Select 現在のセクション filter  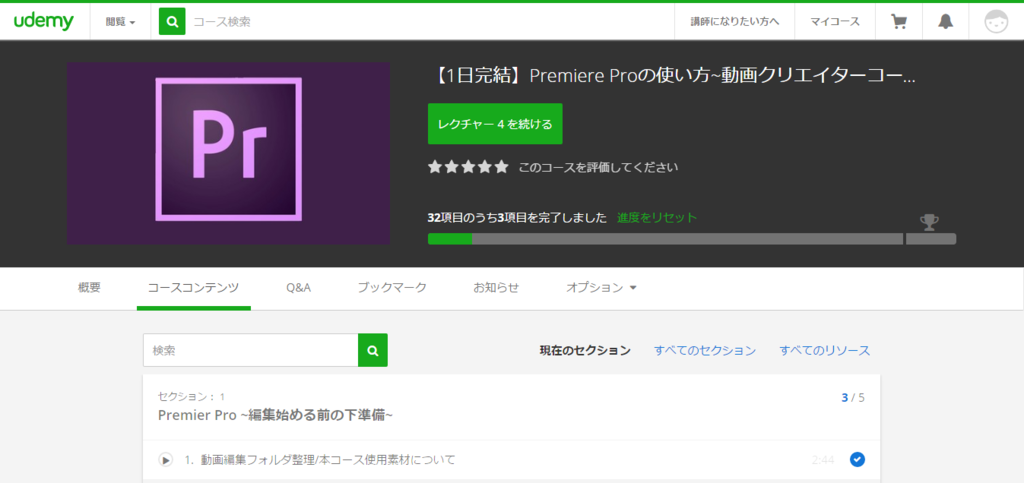584,351
